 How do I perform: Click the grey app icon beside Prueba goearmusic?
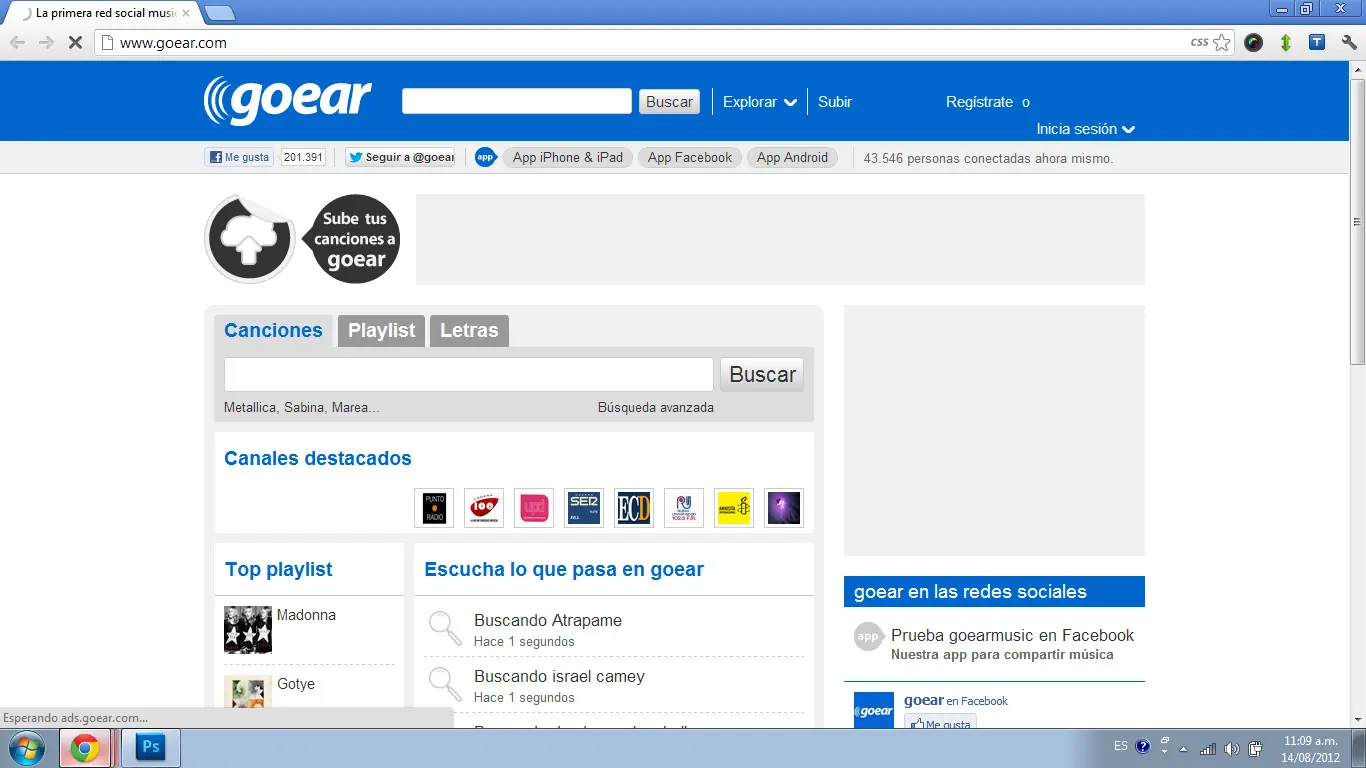click(868, 636)
